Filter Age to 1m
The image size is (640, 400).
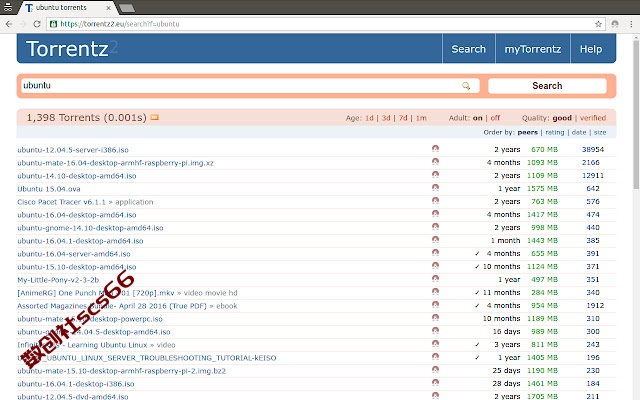click(x=421, y=118)
